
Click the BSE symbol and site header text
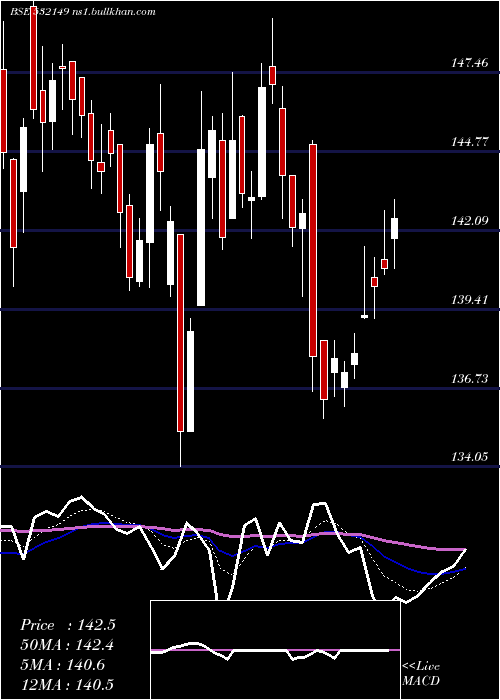click(83, 12)
